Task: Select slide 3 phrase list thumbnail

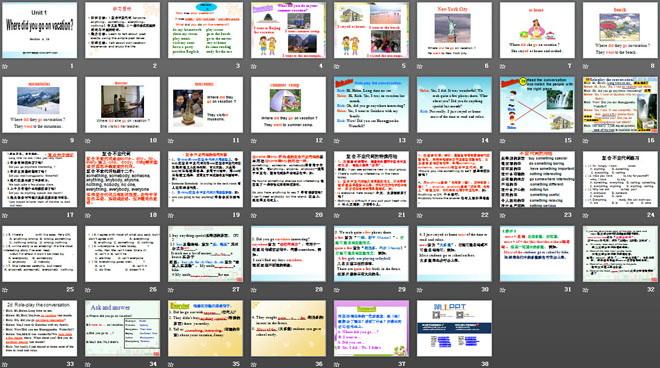Action: coord(205,30)
